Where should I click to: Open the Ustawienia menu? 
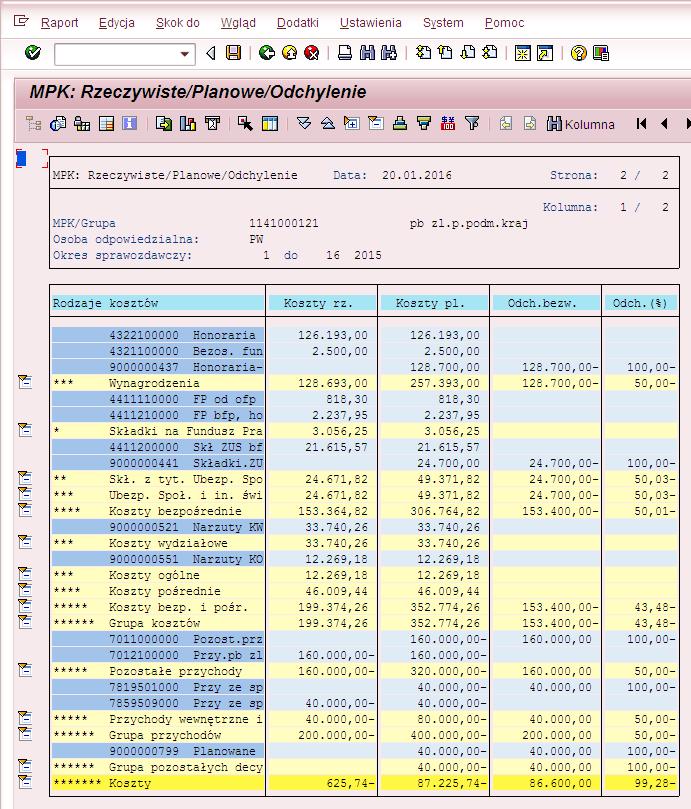tap(371, 23)
